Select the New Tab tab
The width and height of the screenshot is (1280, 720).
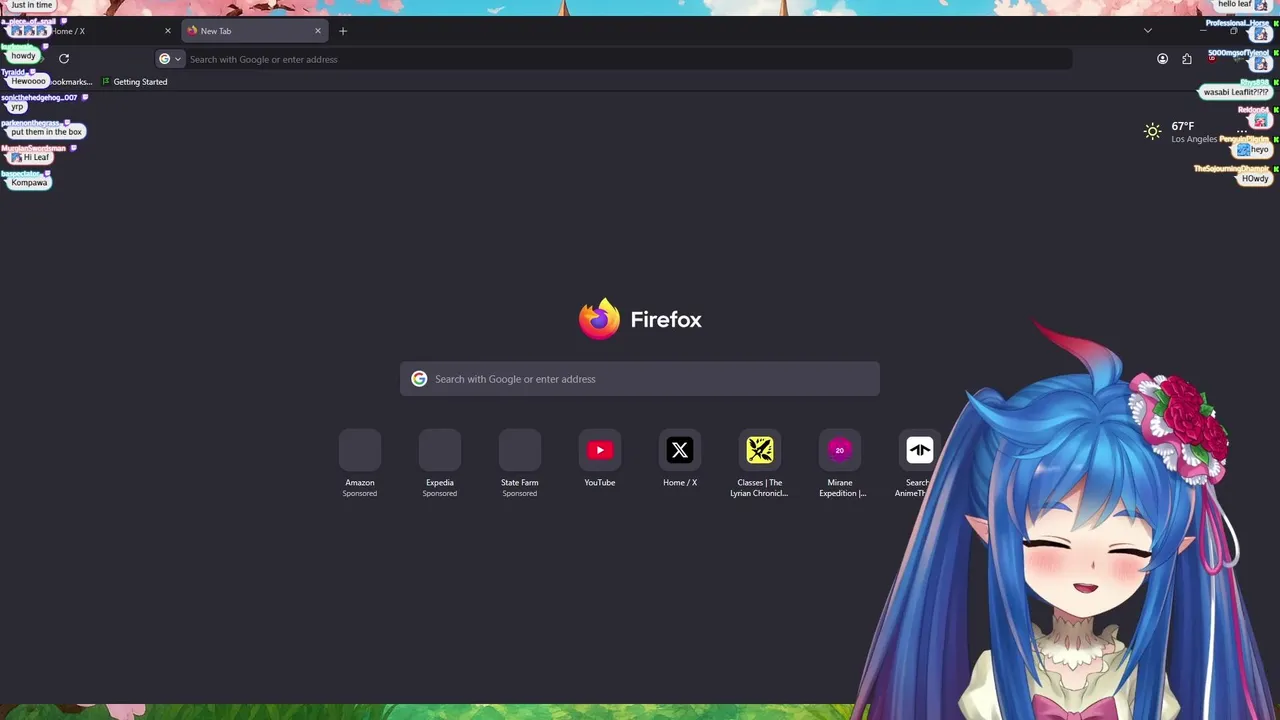255,31
